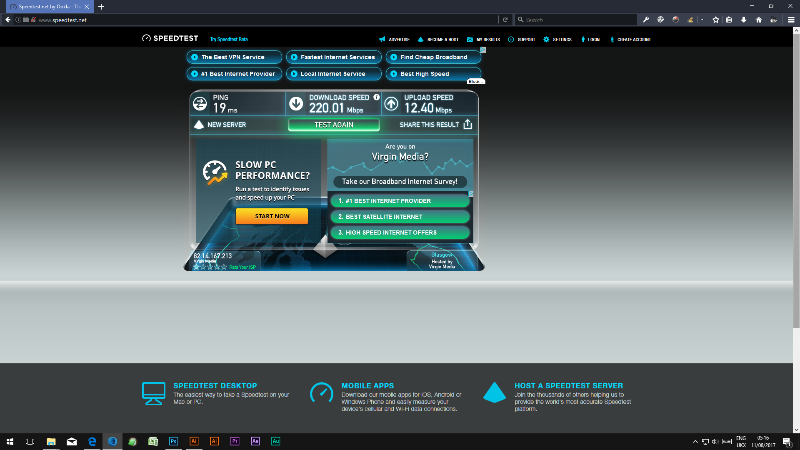800x450 pixels.
Task: Start another test with Test Again
Action: coord(334,124)
